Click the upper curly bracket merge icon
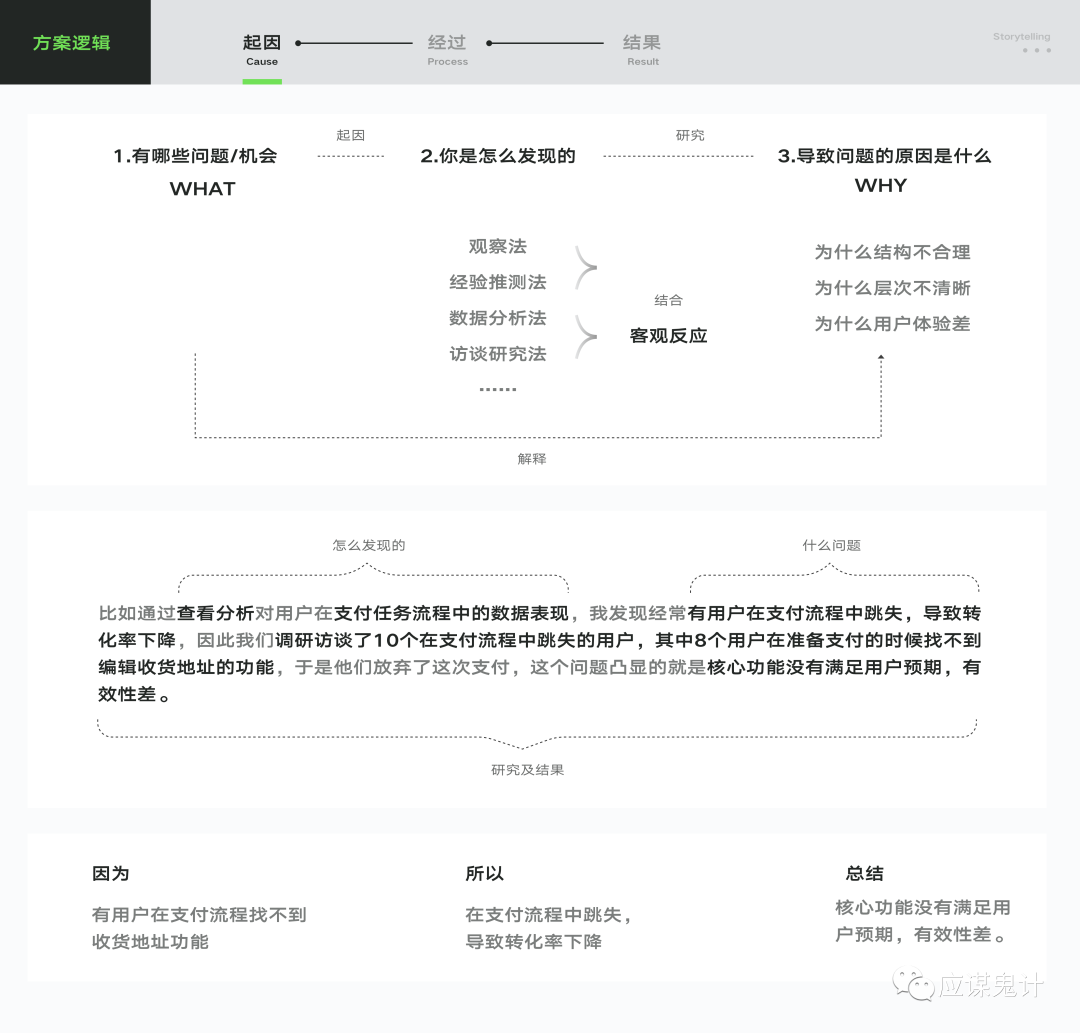The width and height of the screenshot is (1080, 1033). [586, 267]
